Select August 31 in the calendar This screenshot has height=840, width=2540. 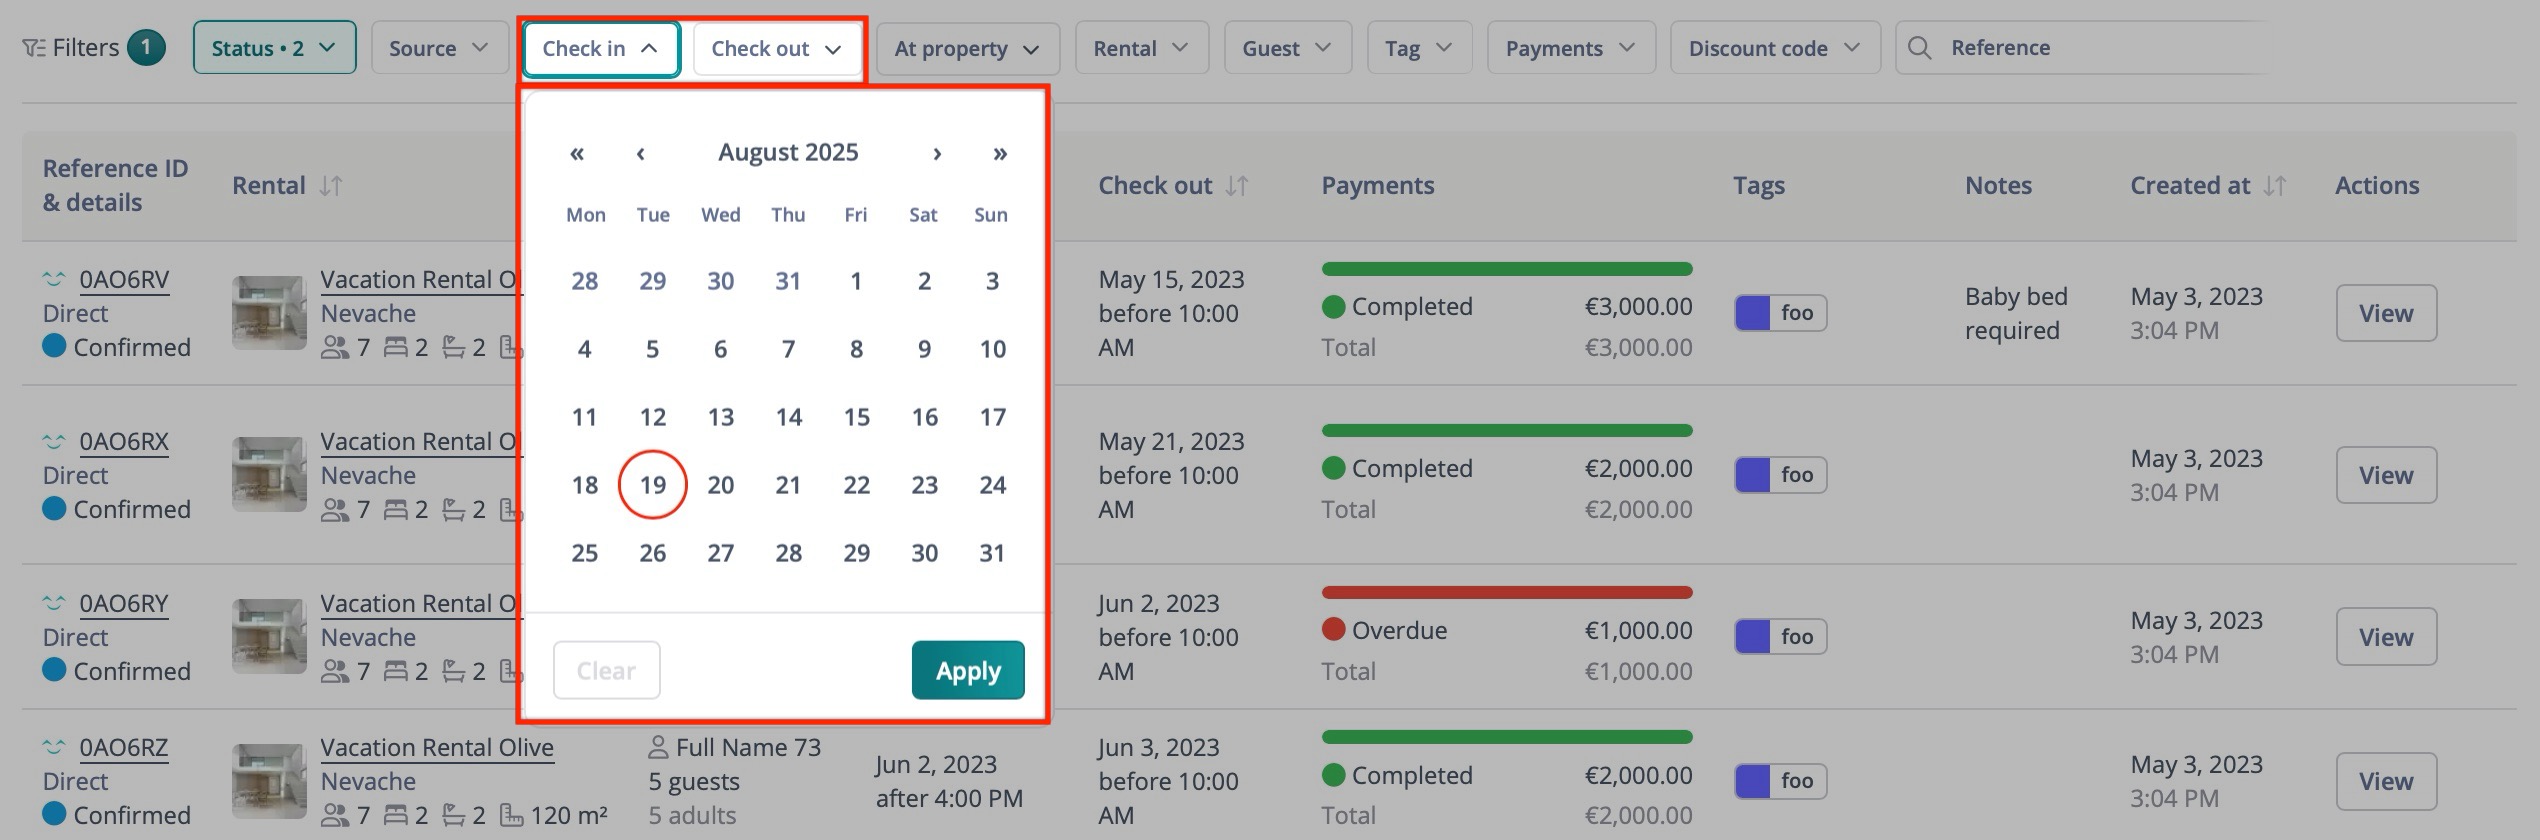pyautogui.click(x=992, y=553)
